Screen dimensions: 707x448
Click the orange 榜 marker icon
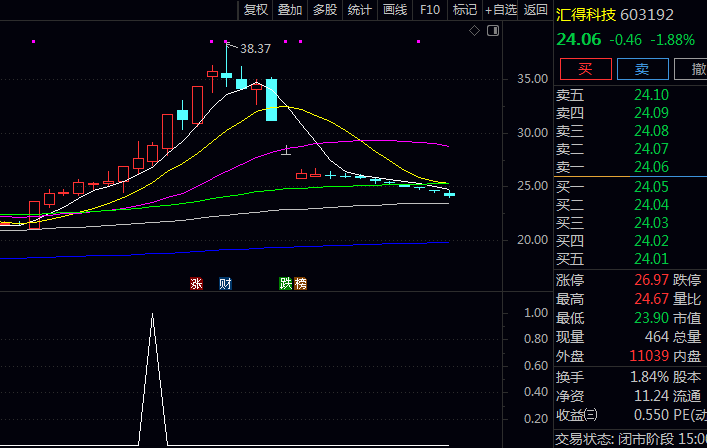[x=300, y=284]
